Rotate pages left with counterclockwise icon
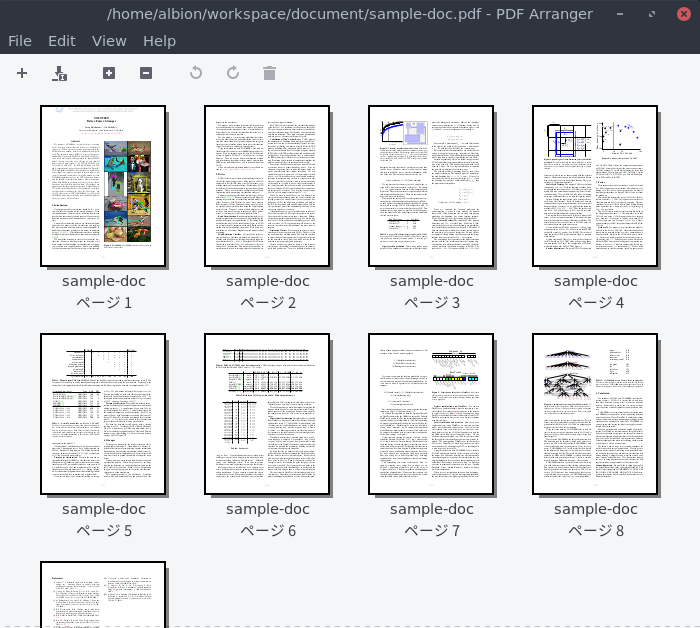Viewport: 700px width, 628px height. (196, 73)
